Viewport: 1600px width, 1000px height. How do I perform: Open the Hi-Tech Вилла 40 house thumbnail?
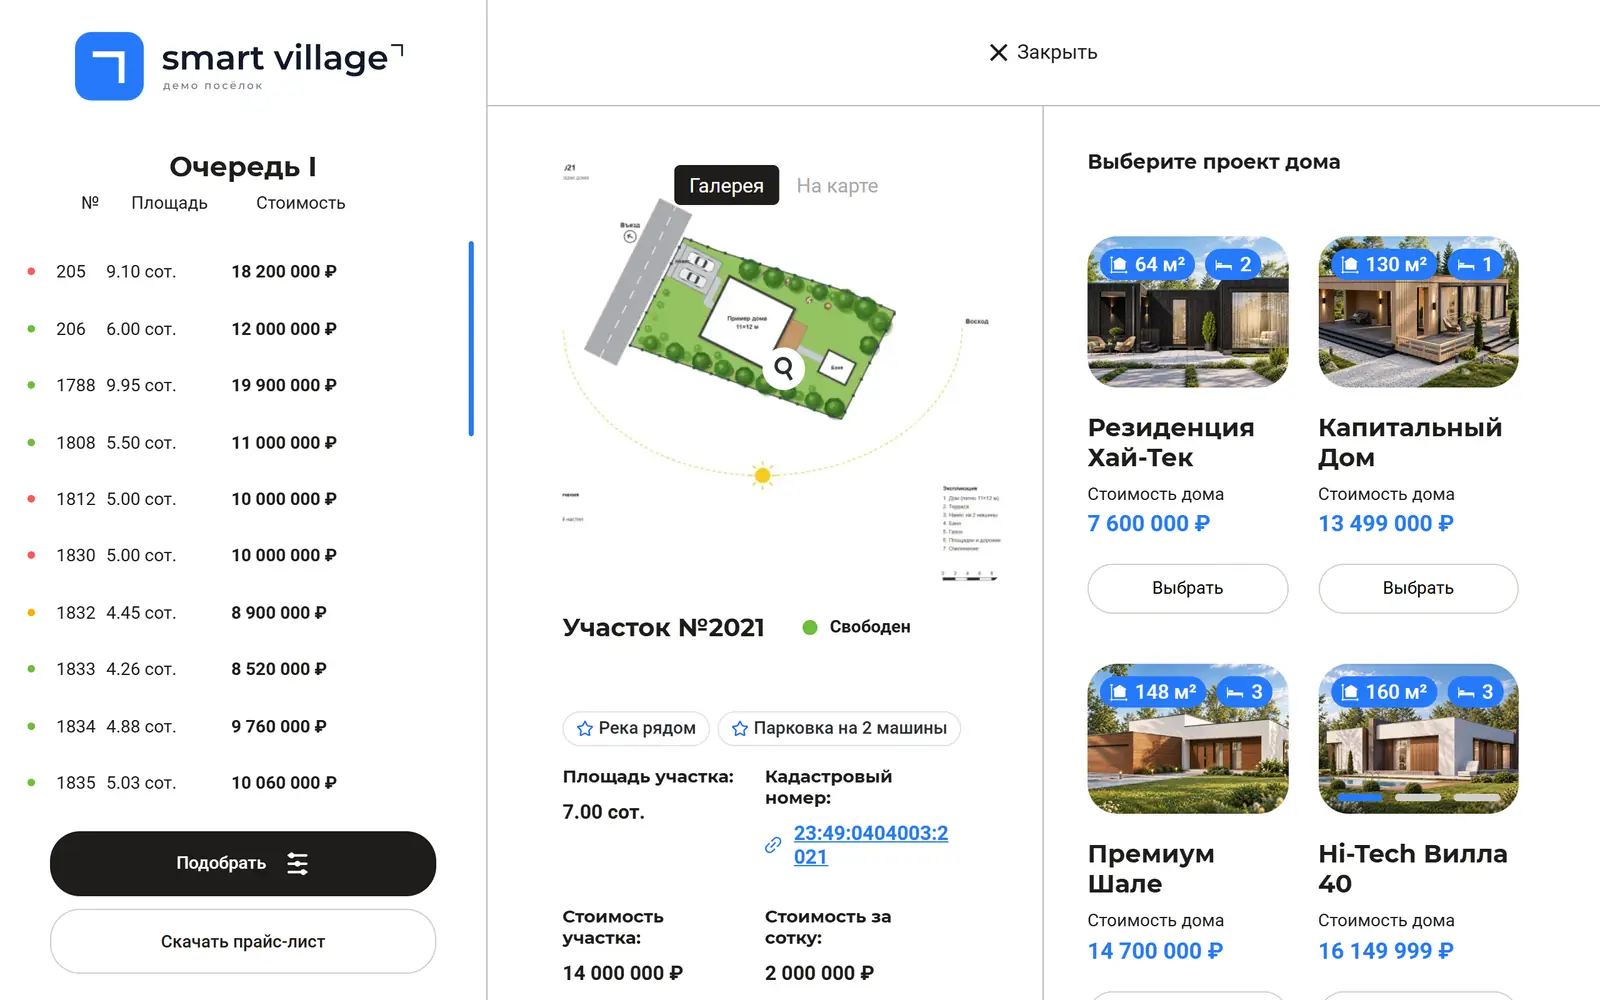(x=1418, y=739)
